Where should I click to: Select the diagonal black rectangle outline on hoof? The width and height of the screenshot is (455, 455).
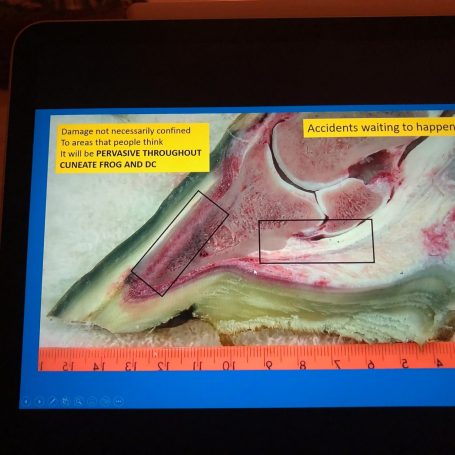pyautogui.click(x=180, y=243)
